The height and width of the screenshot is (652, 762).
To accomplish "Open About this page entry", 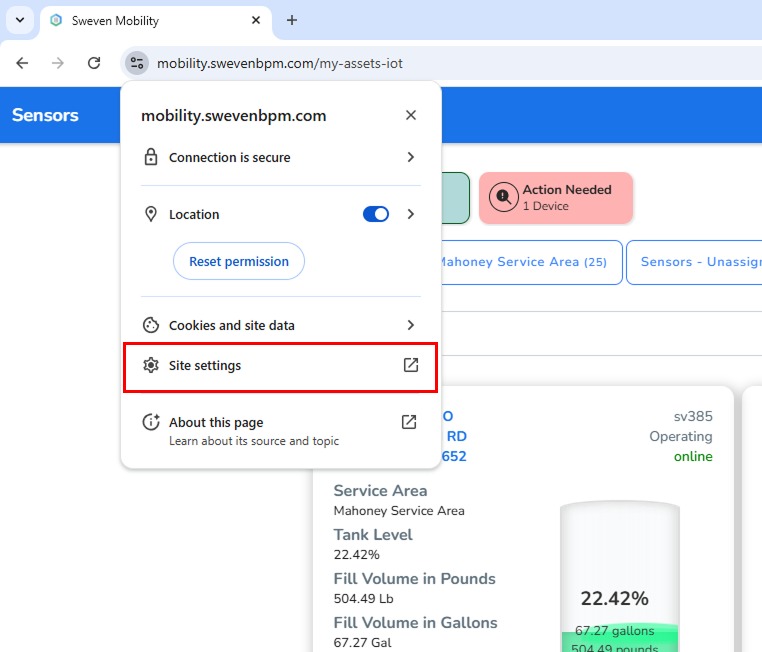I will (x=280, y=430).
